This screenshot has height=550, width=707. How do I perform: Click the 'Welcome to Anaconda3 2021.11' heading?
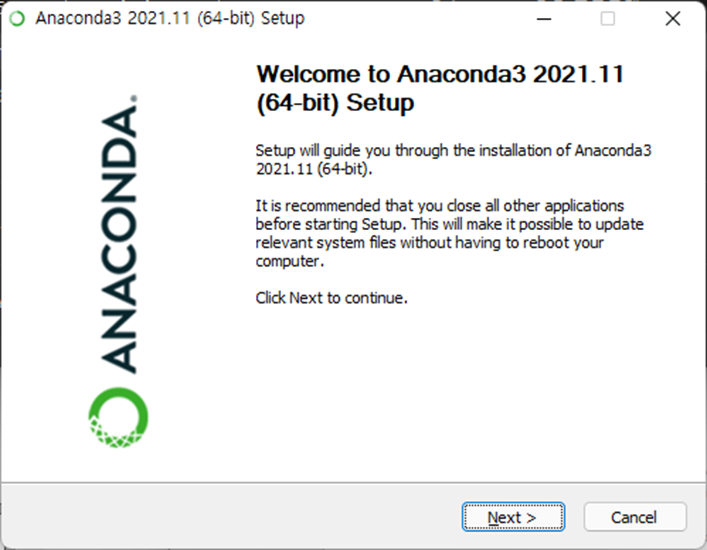click(440, 74)
